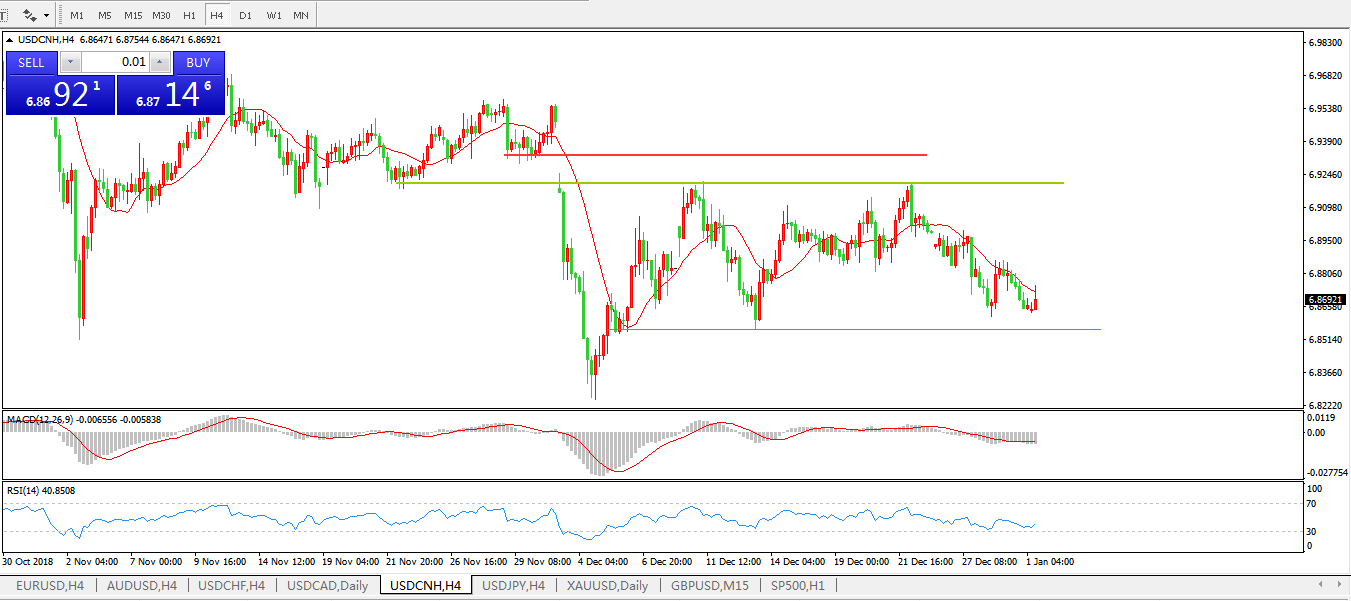Click the text label tool icon
Image resolution: width=1351 pixels, height=601 pixels.
[x=4, y=16]
